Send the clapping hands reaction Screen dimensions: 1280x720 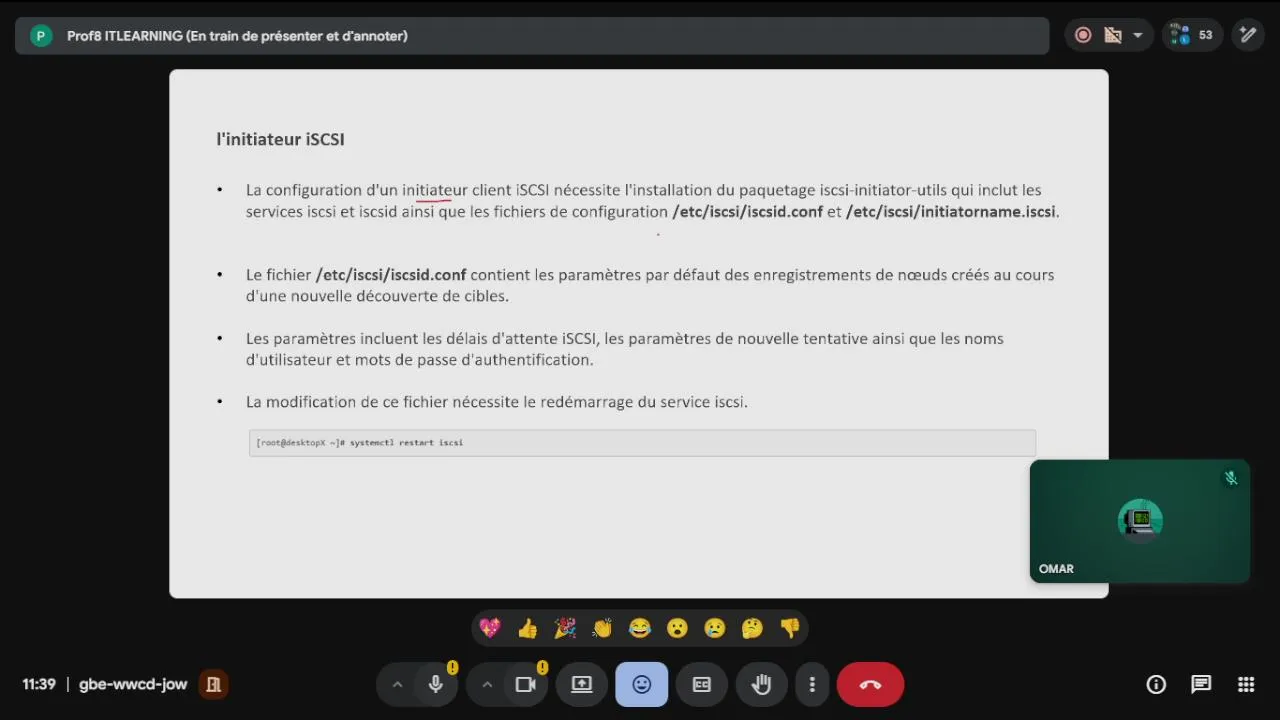(602, 628)
